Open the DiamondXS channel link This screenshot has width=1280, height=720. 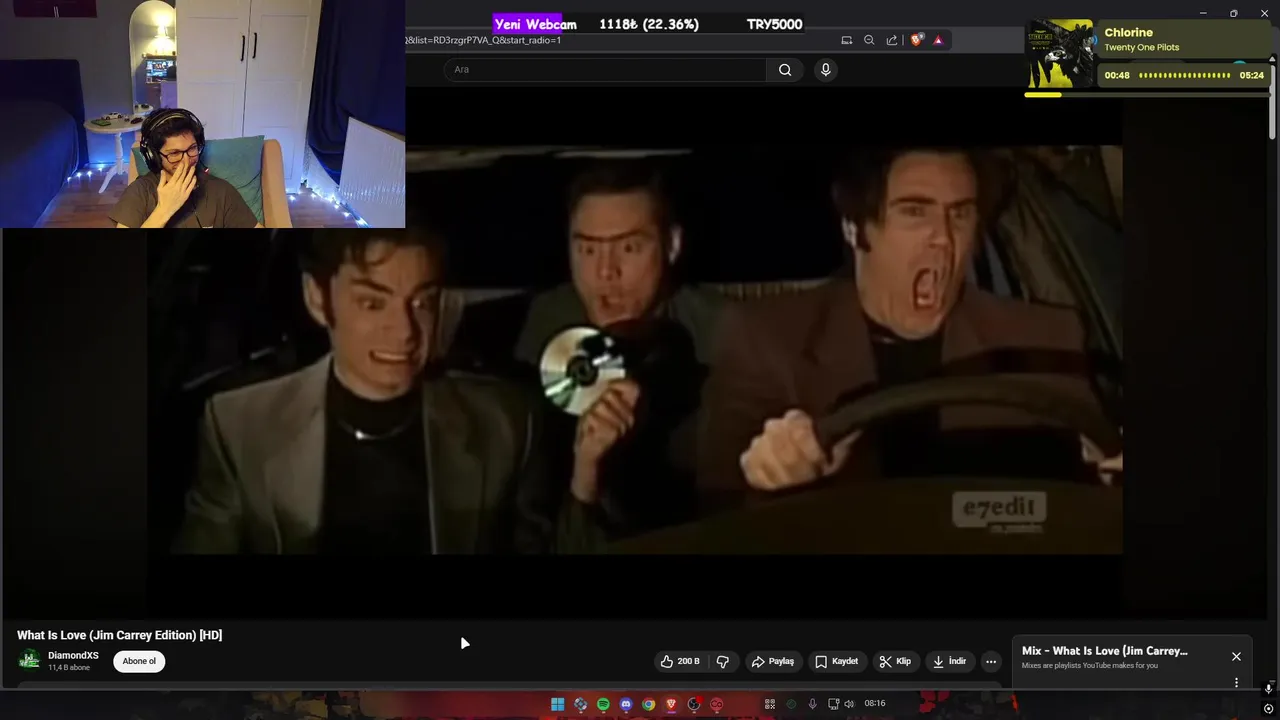[73, 656]
